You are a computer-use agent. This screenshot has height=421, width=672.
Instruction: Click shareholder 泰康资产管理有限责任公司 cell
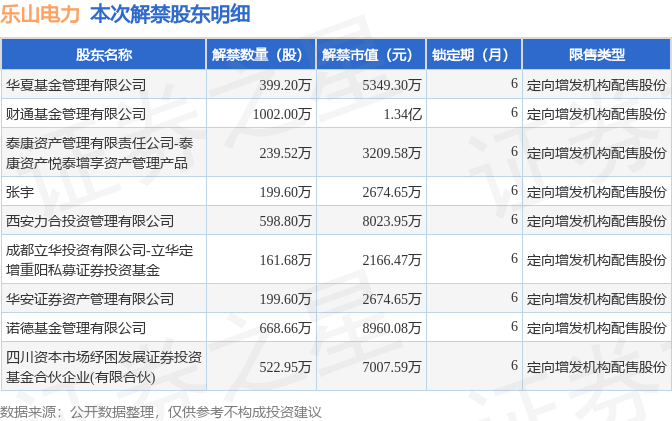click(104, 153)
